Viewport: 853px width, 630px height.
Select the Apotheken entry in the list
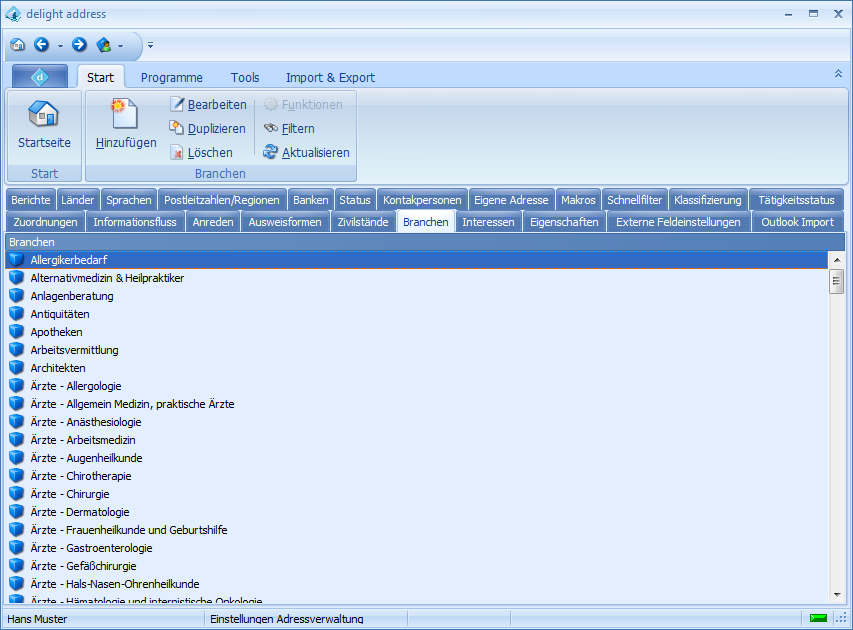pos(56,332)
